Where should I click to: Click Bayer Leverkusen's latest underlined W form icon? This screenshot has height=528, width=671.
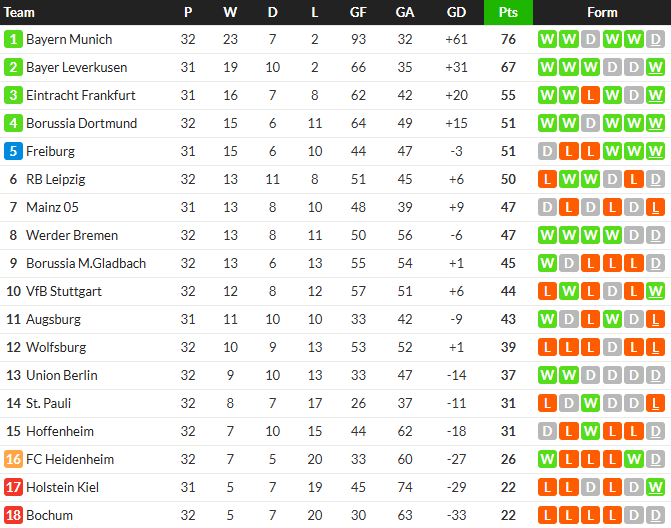coord(655,67)
